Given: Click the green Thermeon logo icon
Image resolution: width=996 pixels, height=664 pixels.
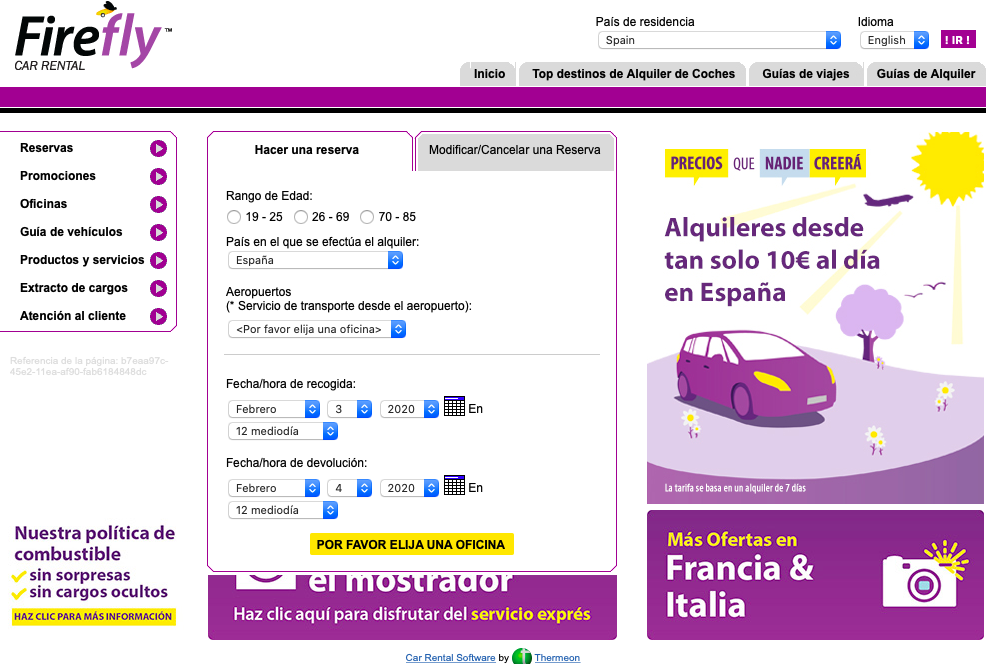Looking at the screenshot, I should (522, 656).
